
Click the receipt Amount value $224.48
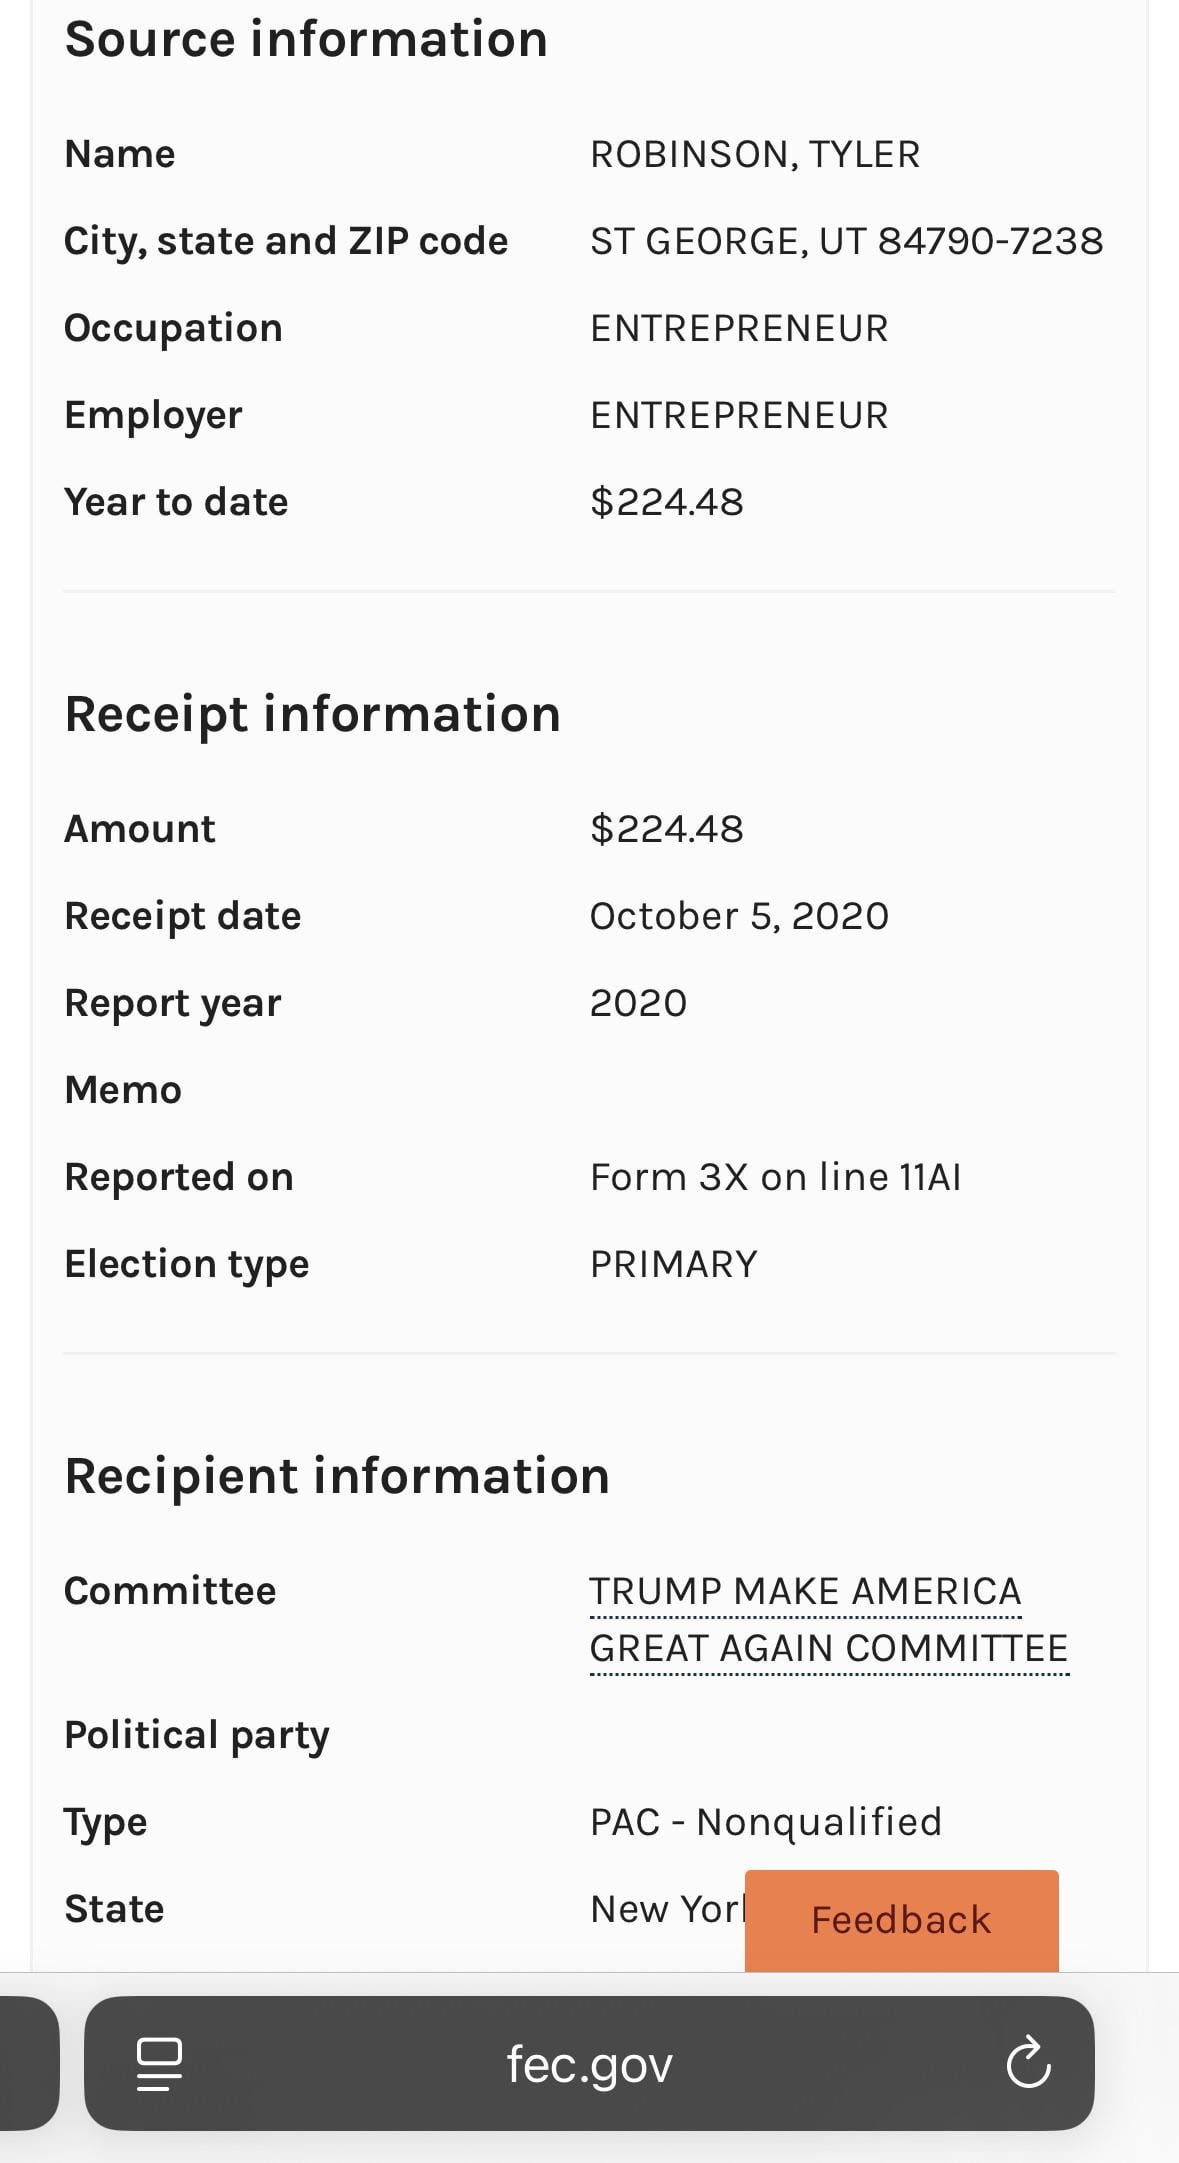667,829
